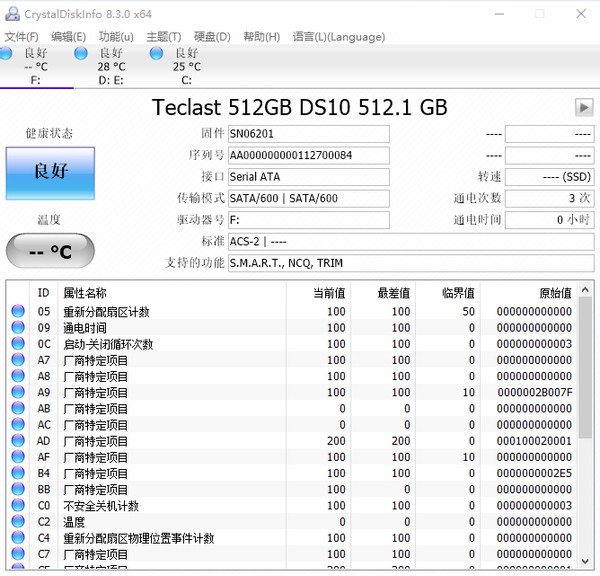Click raw value 0000000002E5
The height and width of the screenshot is (576, 600).
tap(534, 473)
